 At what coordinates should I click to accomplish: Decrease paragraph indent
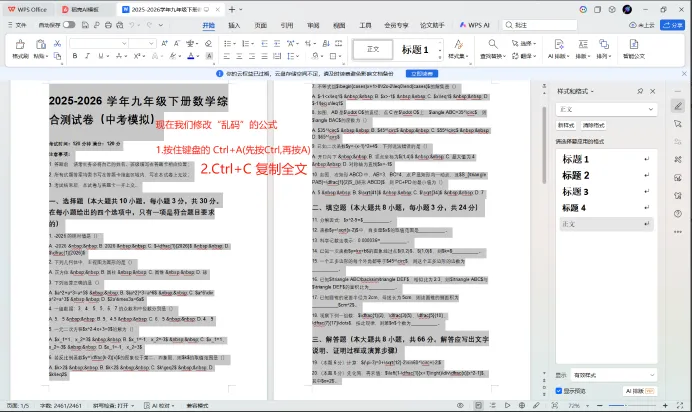point(264,43)
